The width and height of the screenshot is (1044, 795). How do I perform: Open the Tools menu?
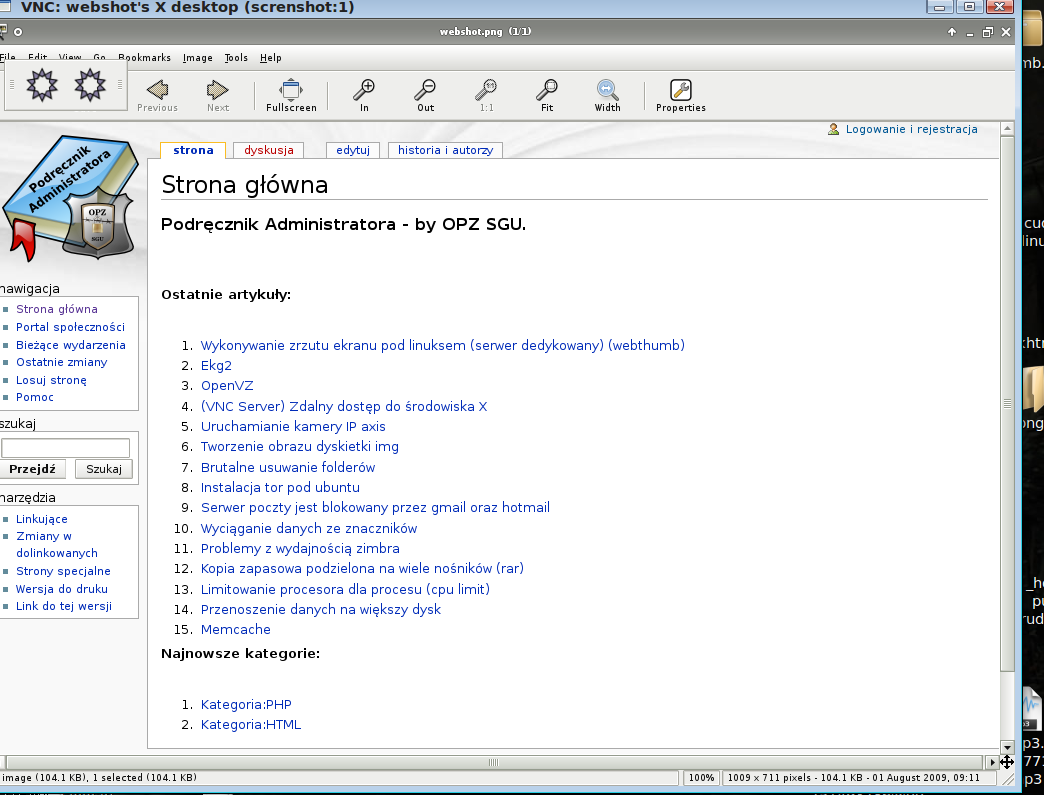236,58
